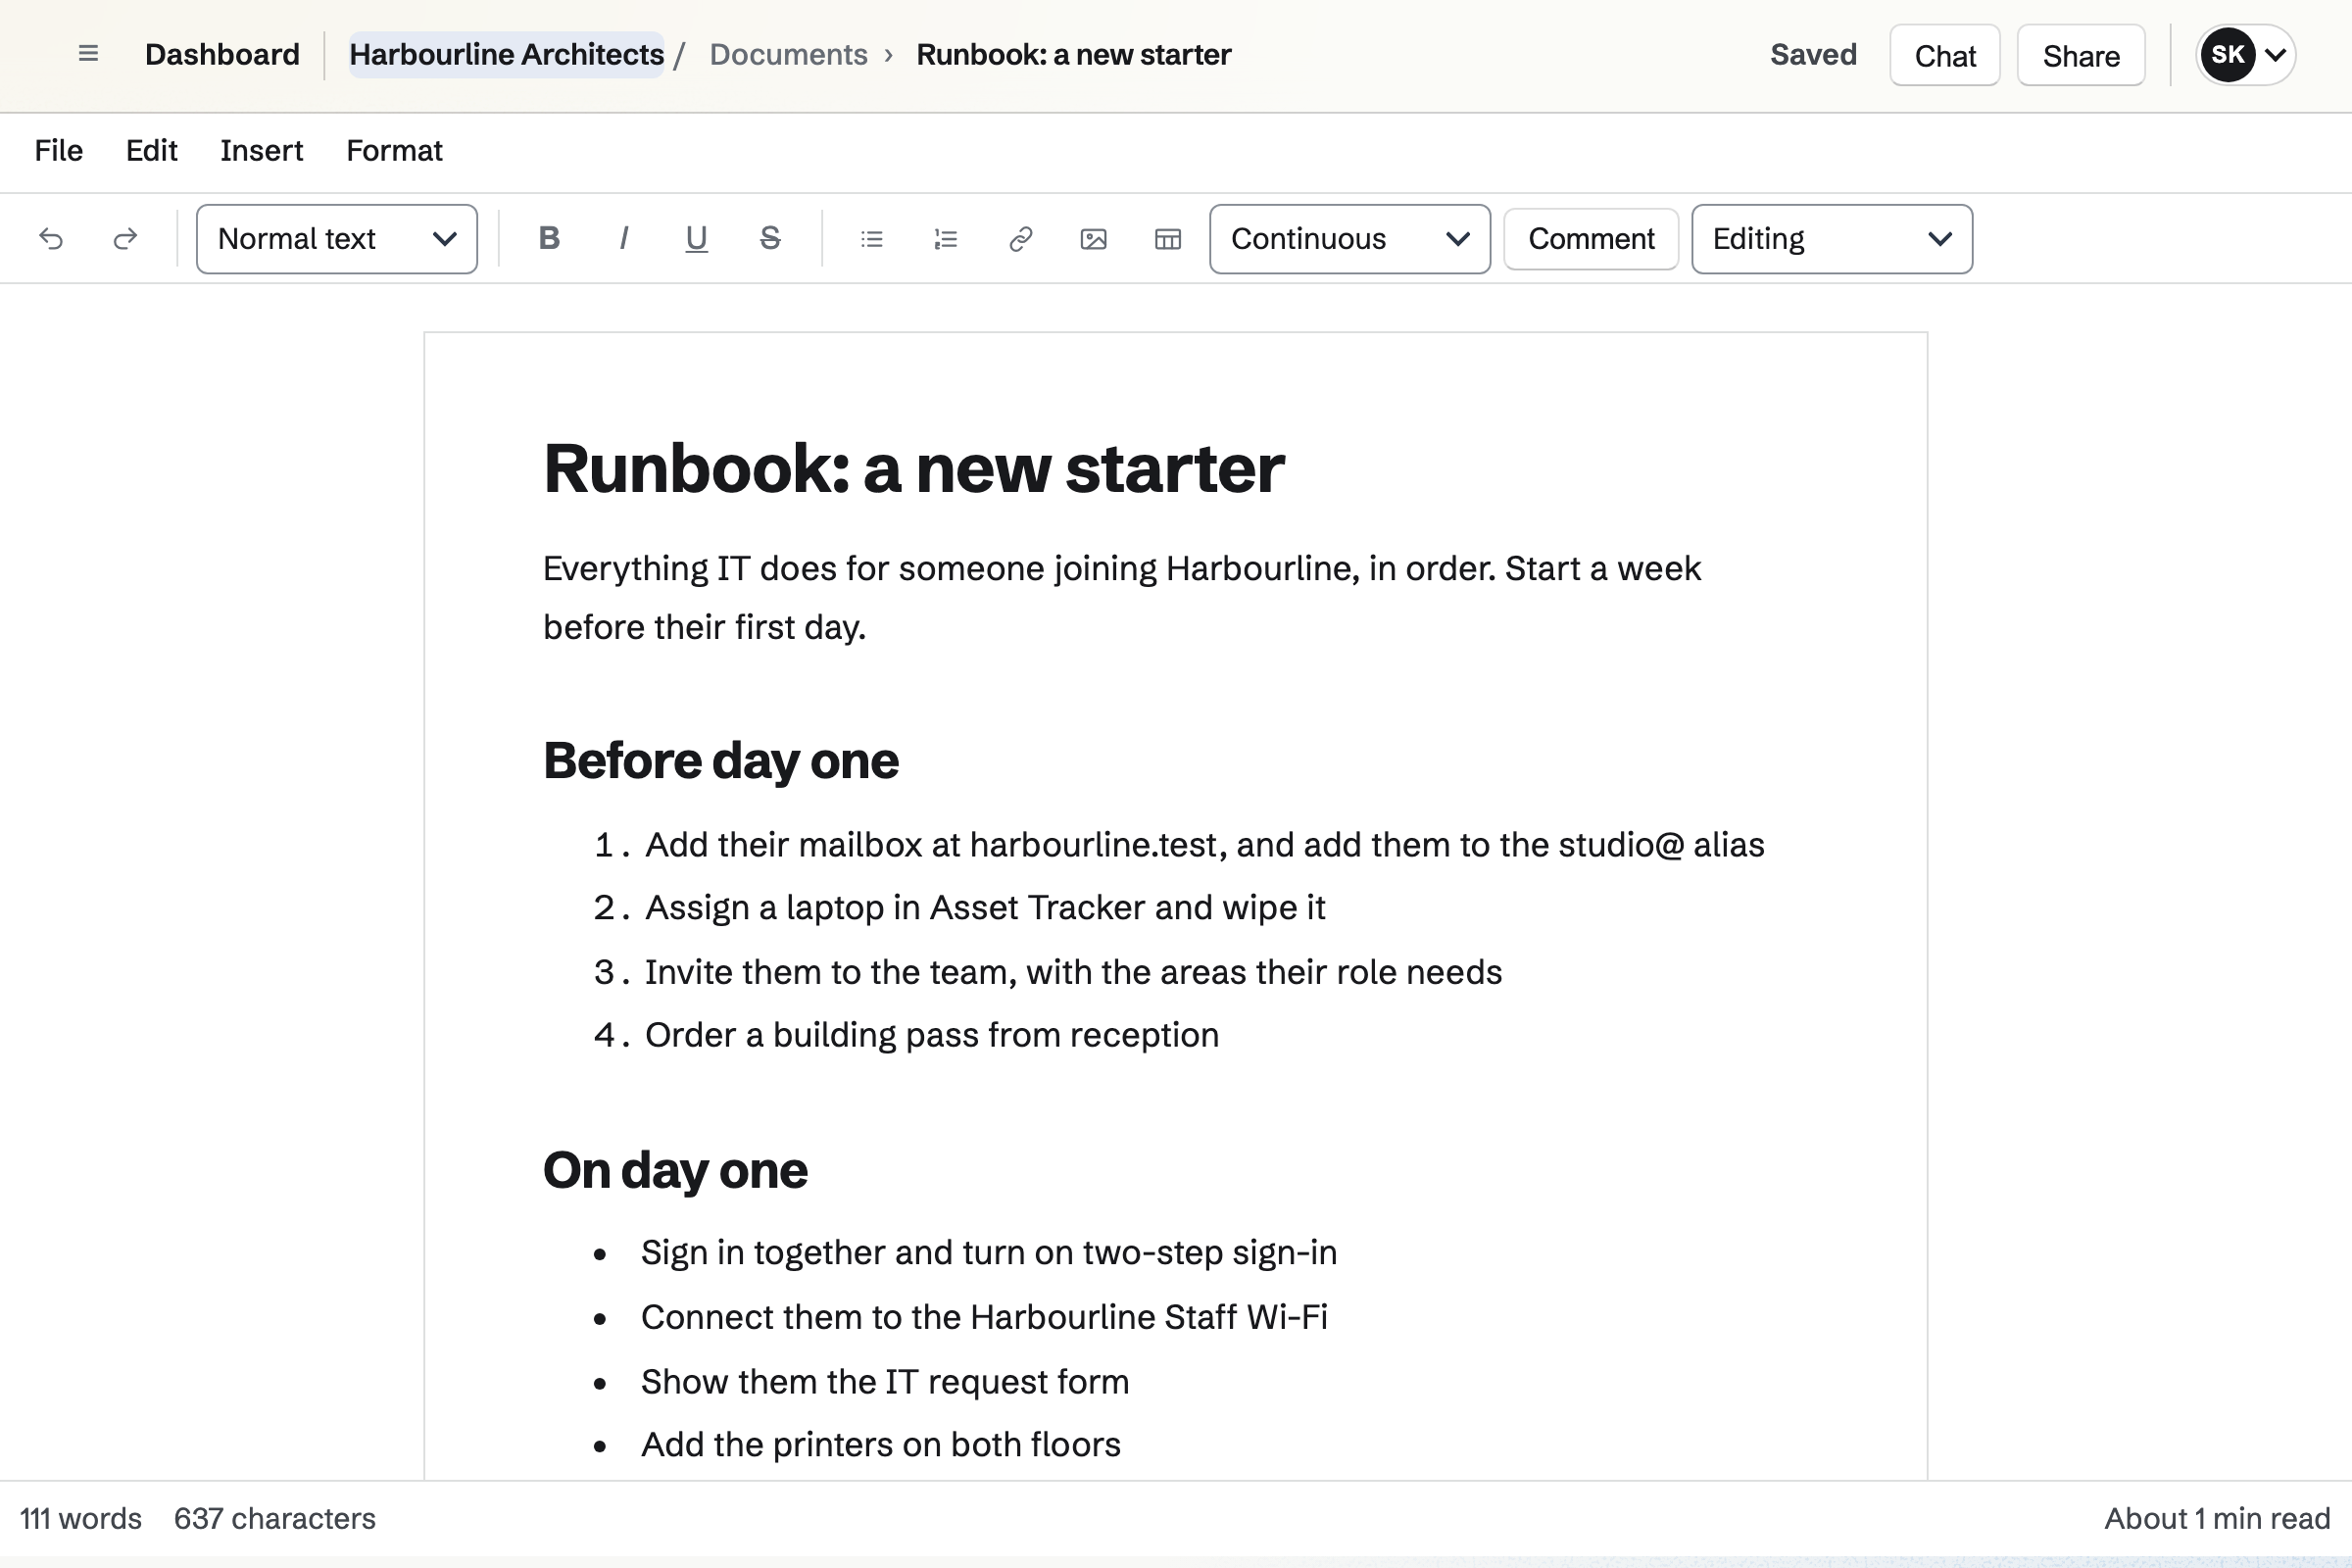Click the Before day one heading

(x=721, y=761)
